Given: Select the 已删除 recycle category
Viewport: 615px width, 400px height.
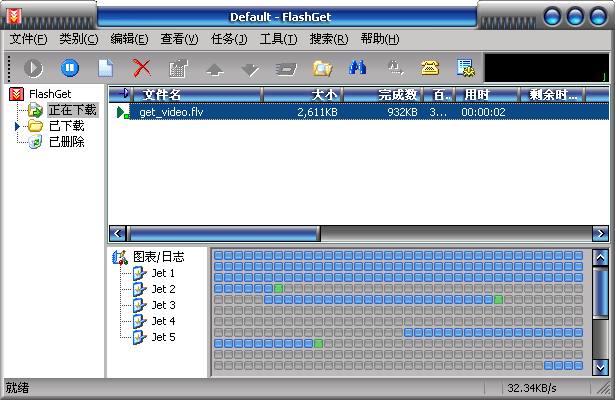Looking at the screenshot, I should [66, 142].
